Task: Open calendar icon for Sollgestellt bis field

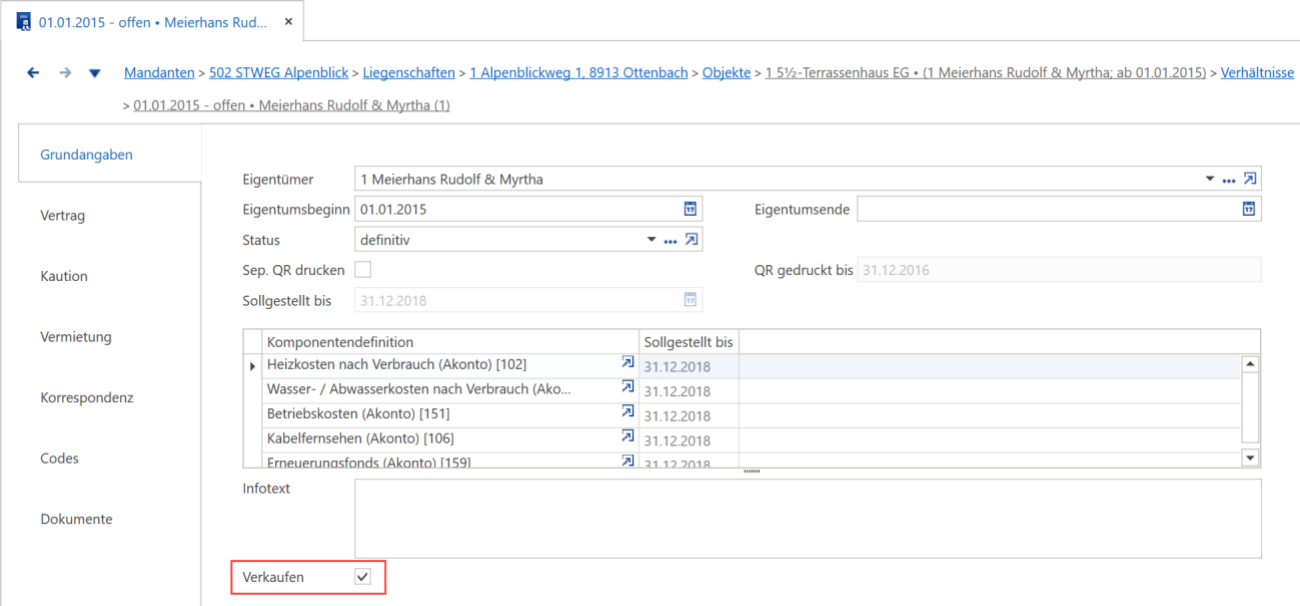Action: 690,300
